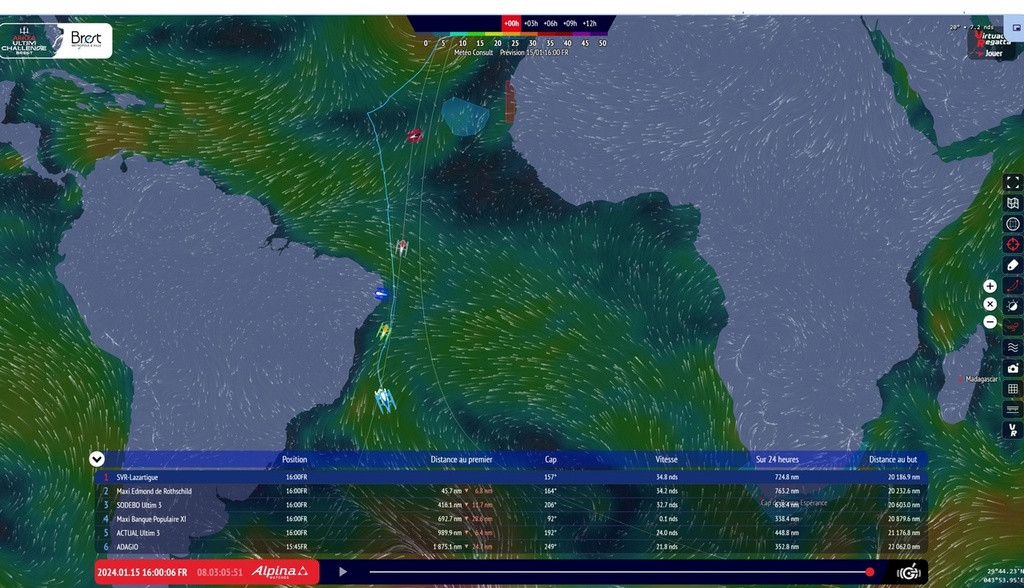Enter fullscreen map view

(x=1012, y=182)
